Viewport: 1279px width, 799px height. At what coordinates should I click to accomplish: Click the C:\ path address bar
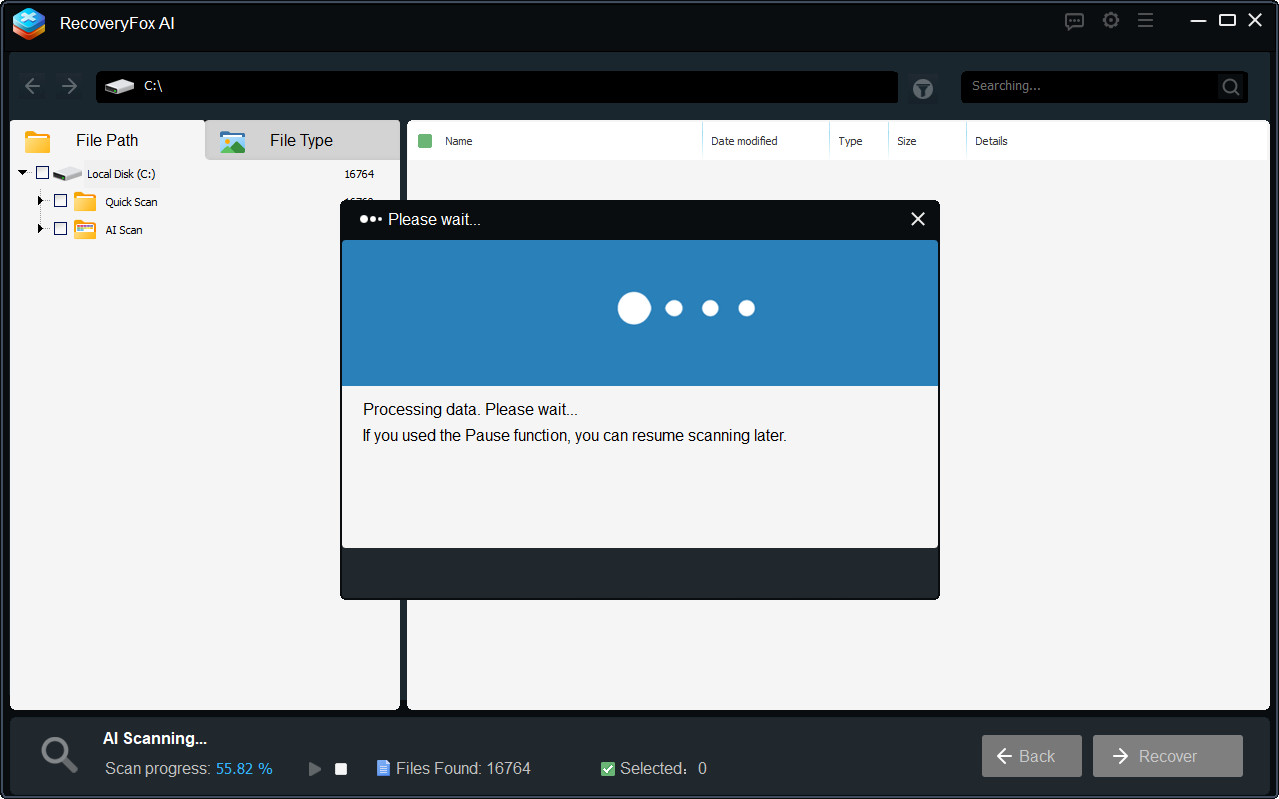click(x=497, y=87)
